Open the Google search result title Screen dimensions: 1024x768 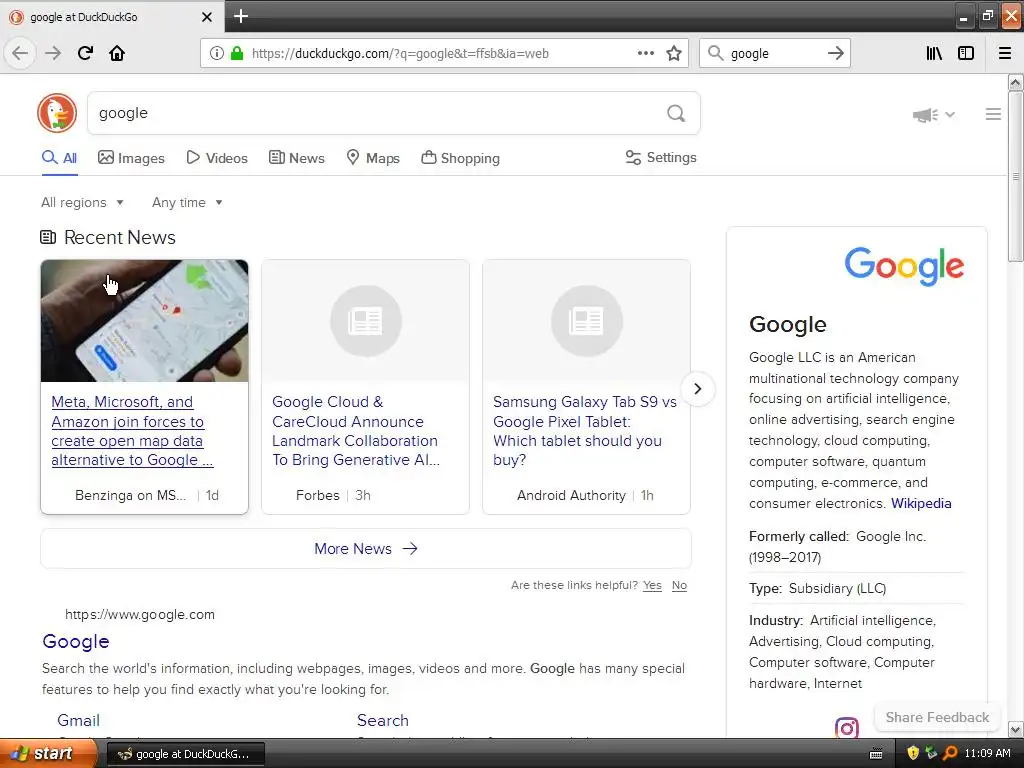(x=76, y=641)
